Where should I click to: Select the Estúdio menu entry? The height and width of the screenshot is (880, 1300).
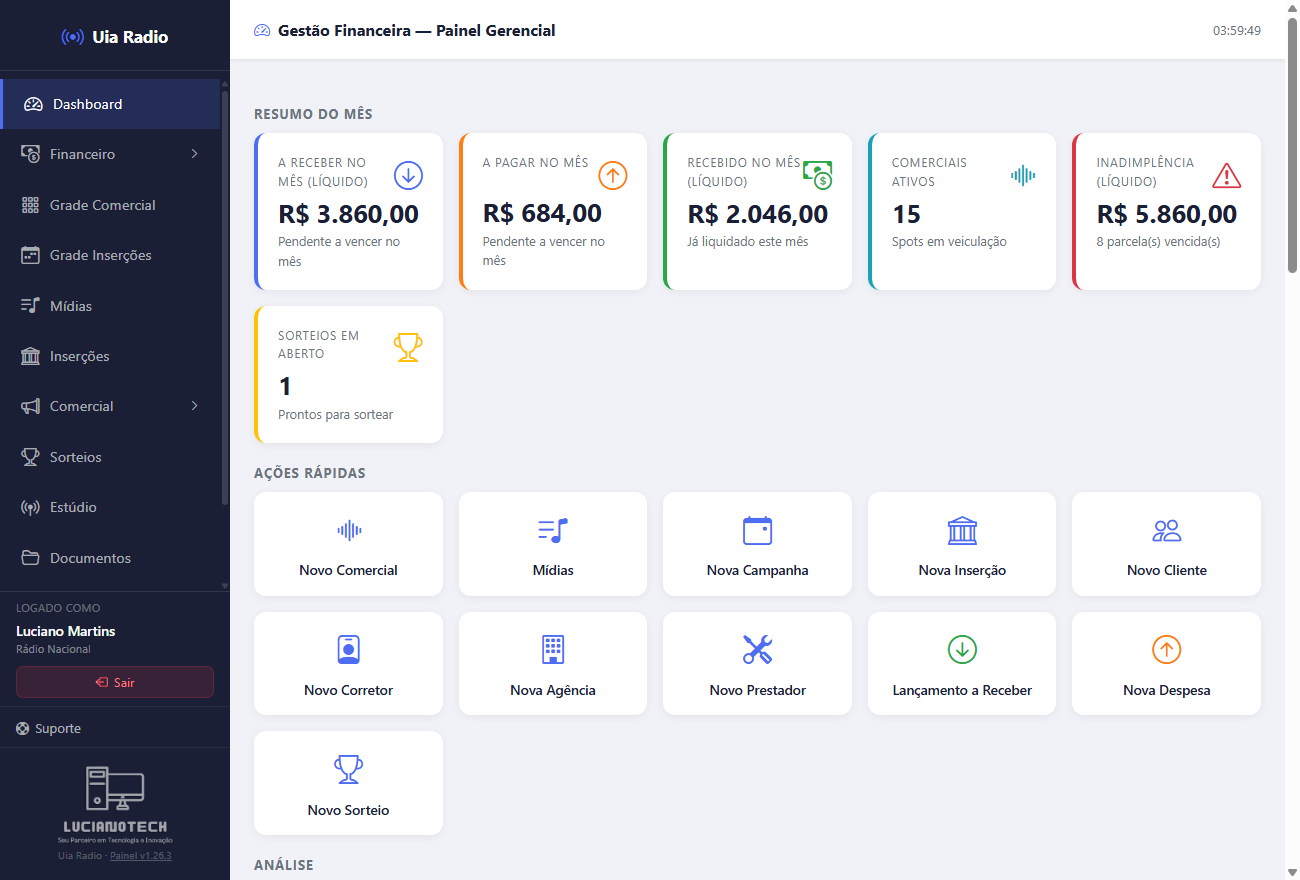[x=110, y=507]
